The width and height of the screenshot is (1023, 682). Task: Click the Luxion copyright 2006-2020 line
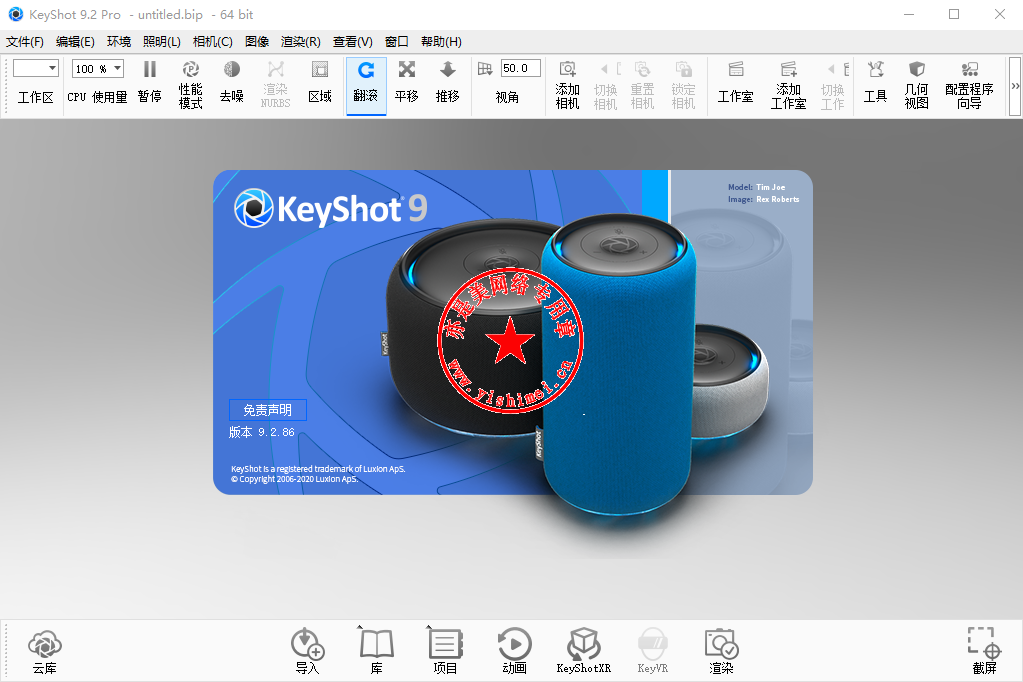pyautogui.click(x=295, y=479)
